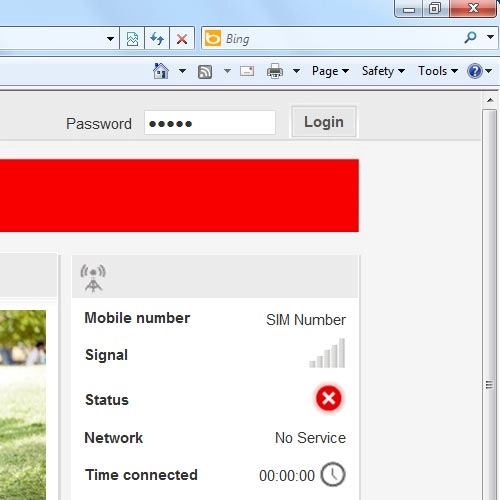Click the clock icon beside time connected
Screen dimensions: 500x500
point(333,474)
